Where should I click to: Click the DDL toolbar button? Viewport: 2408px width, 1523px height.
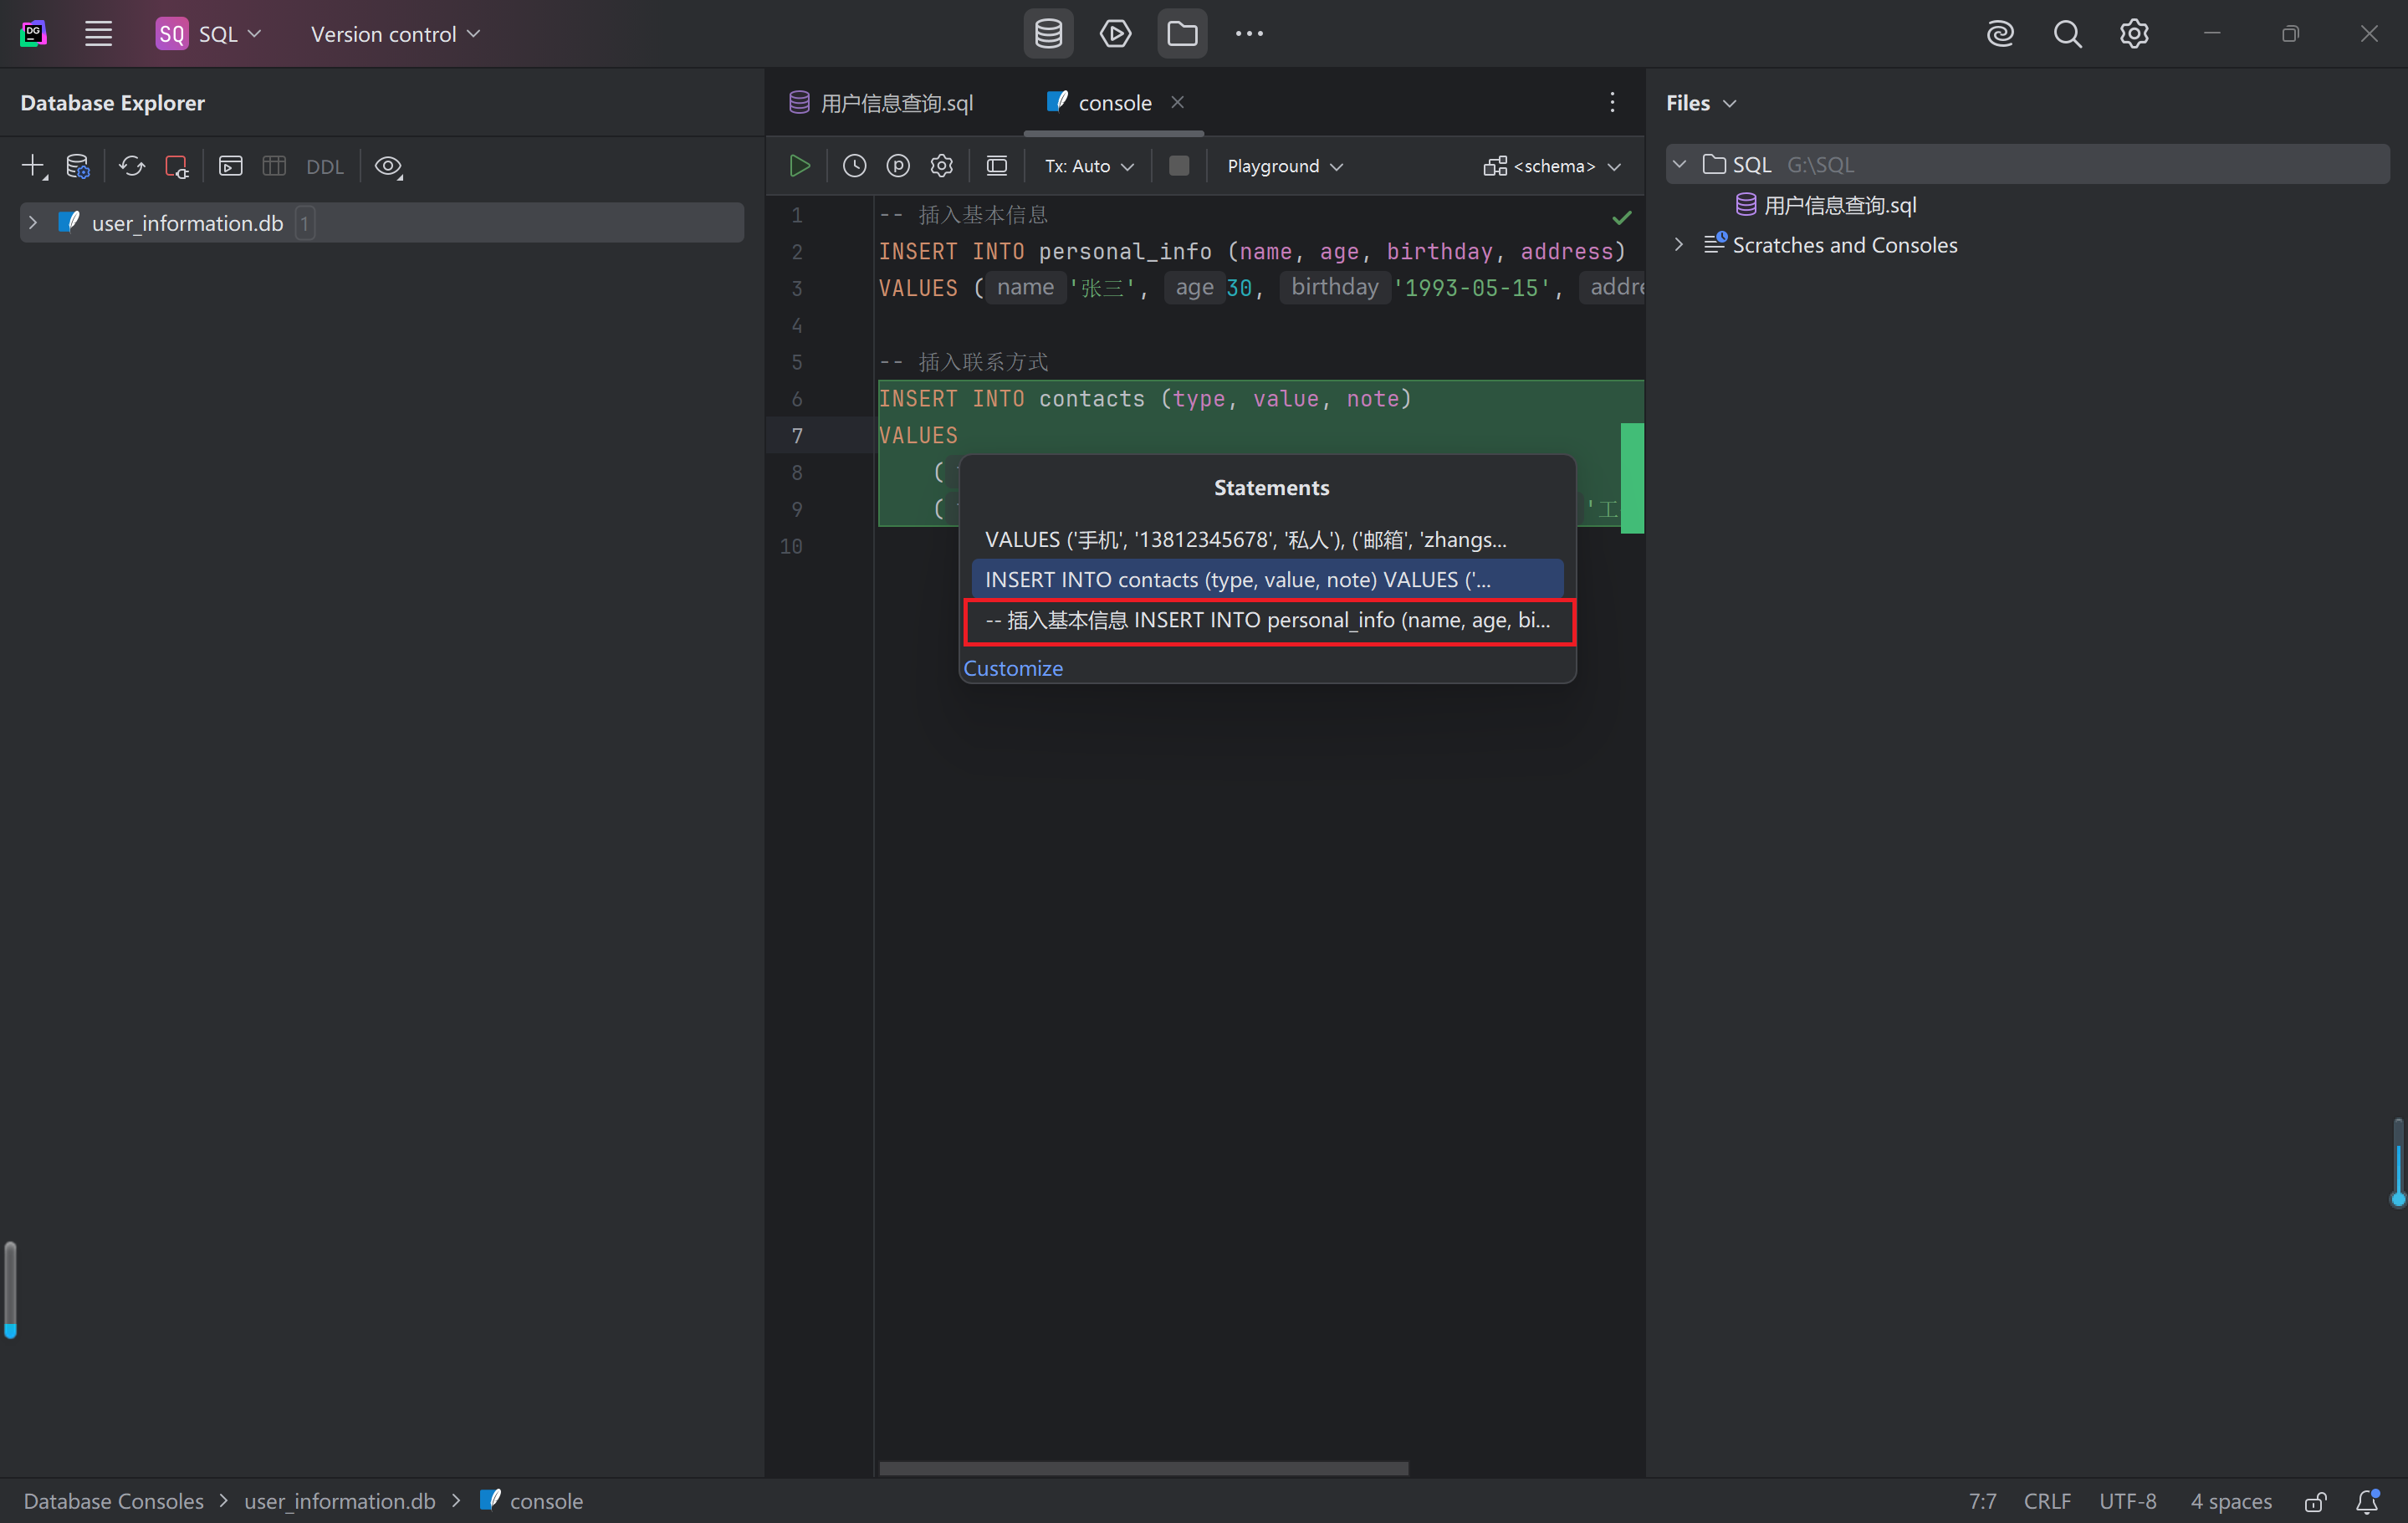click(324, 167)
